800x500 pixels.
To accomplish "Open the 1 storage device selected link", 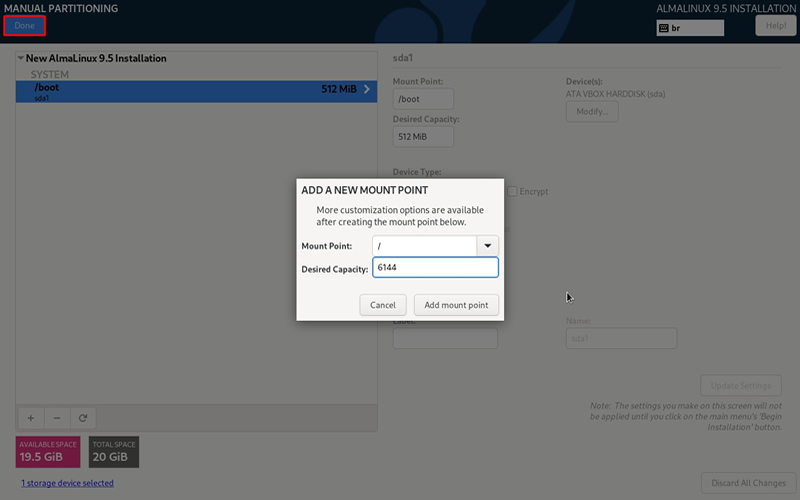I will (x=67, y=483).
